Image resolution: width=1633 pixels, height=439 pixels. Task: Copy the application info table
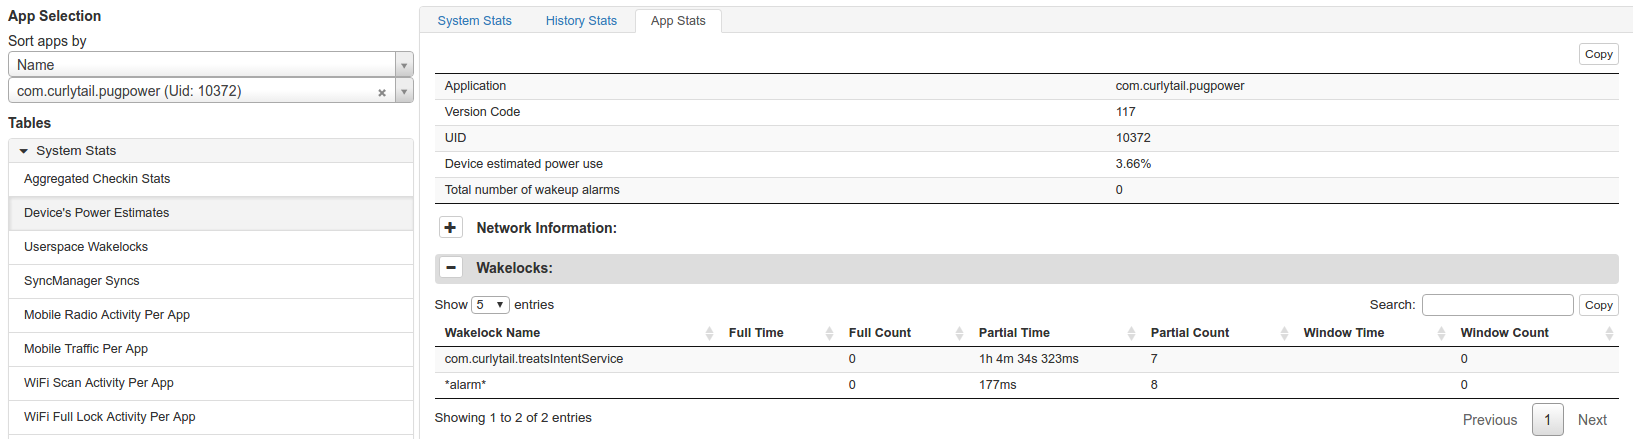click(1598, 55)
